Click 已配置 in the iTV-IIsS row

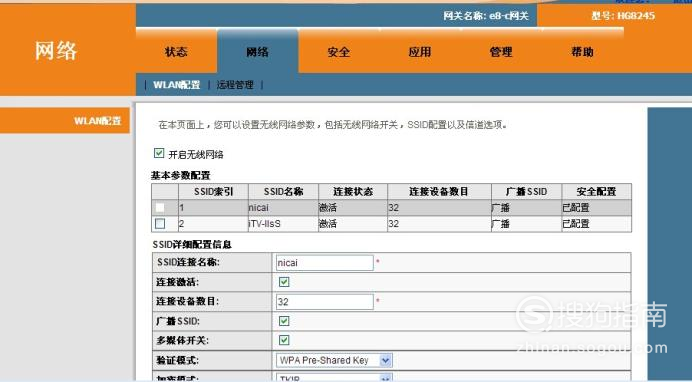[x=576, y=224]
